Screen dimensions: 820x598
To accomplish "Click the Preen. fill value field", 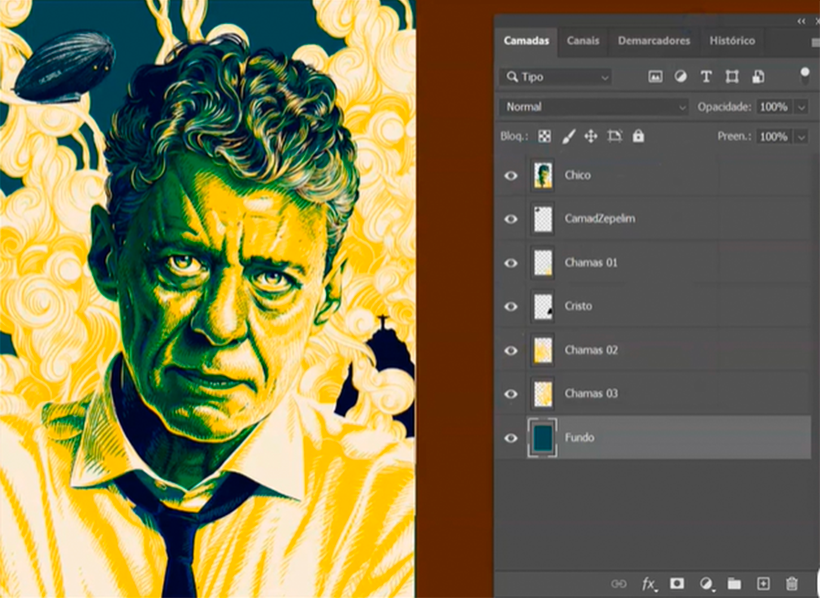I will (x=774, y=137).
